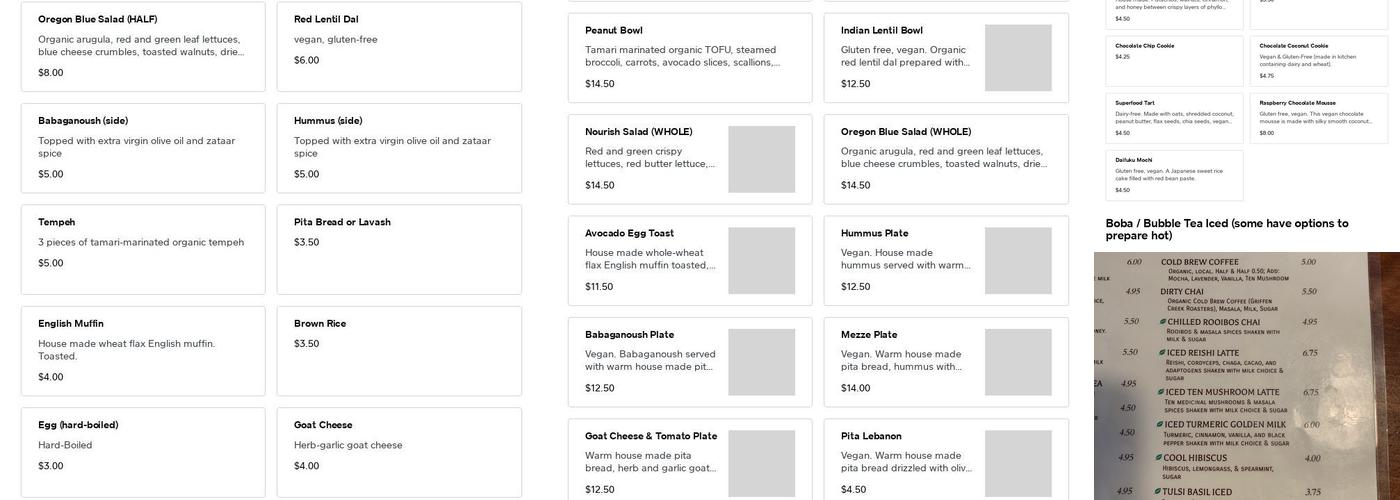Click the Indian Lentil Bowl thumbnail image
The image size is (1400, 500).
pos(1017,58)
